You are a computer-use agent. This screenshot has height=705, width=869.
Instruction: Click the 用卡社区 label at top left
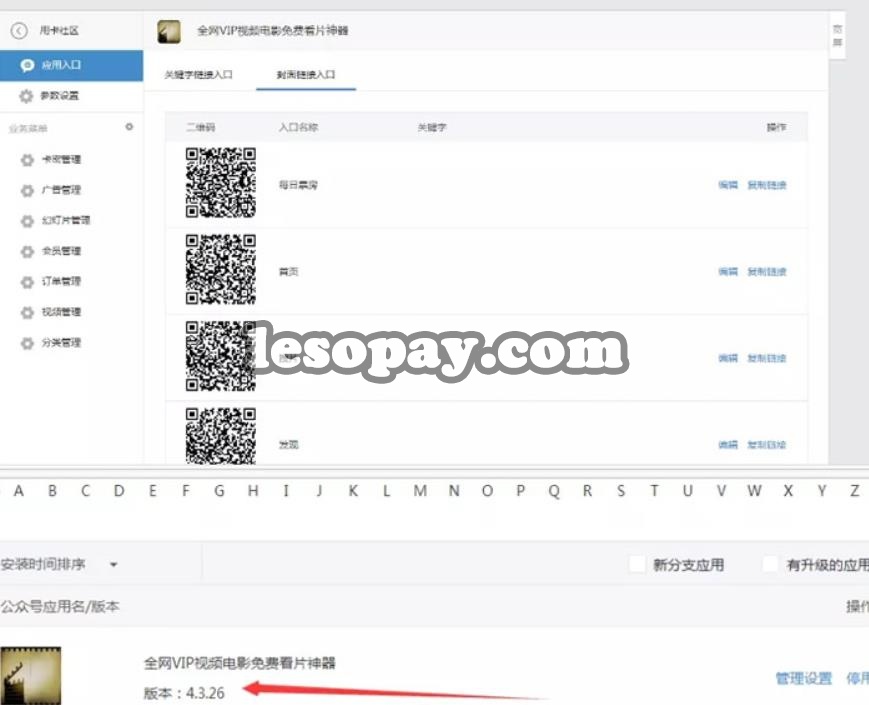coord(59,30)
